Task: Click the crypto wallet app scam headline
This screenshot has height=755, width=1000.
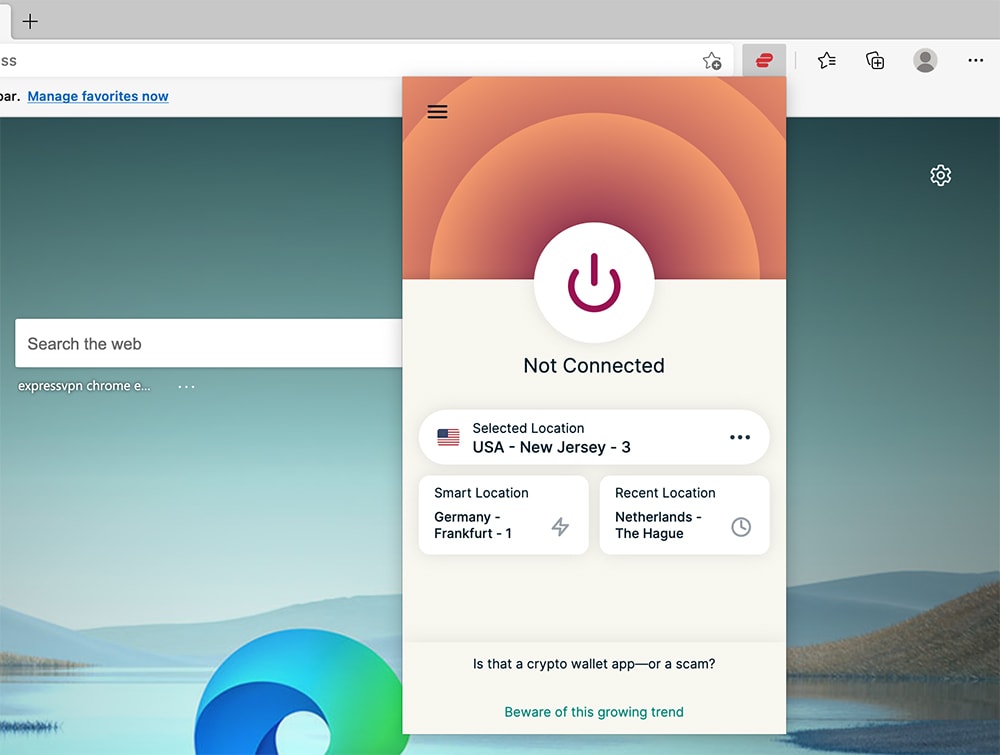Action: pos(594,664)
